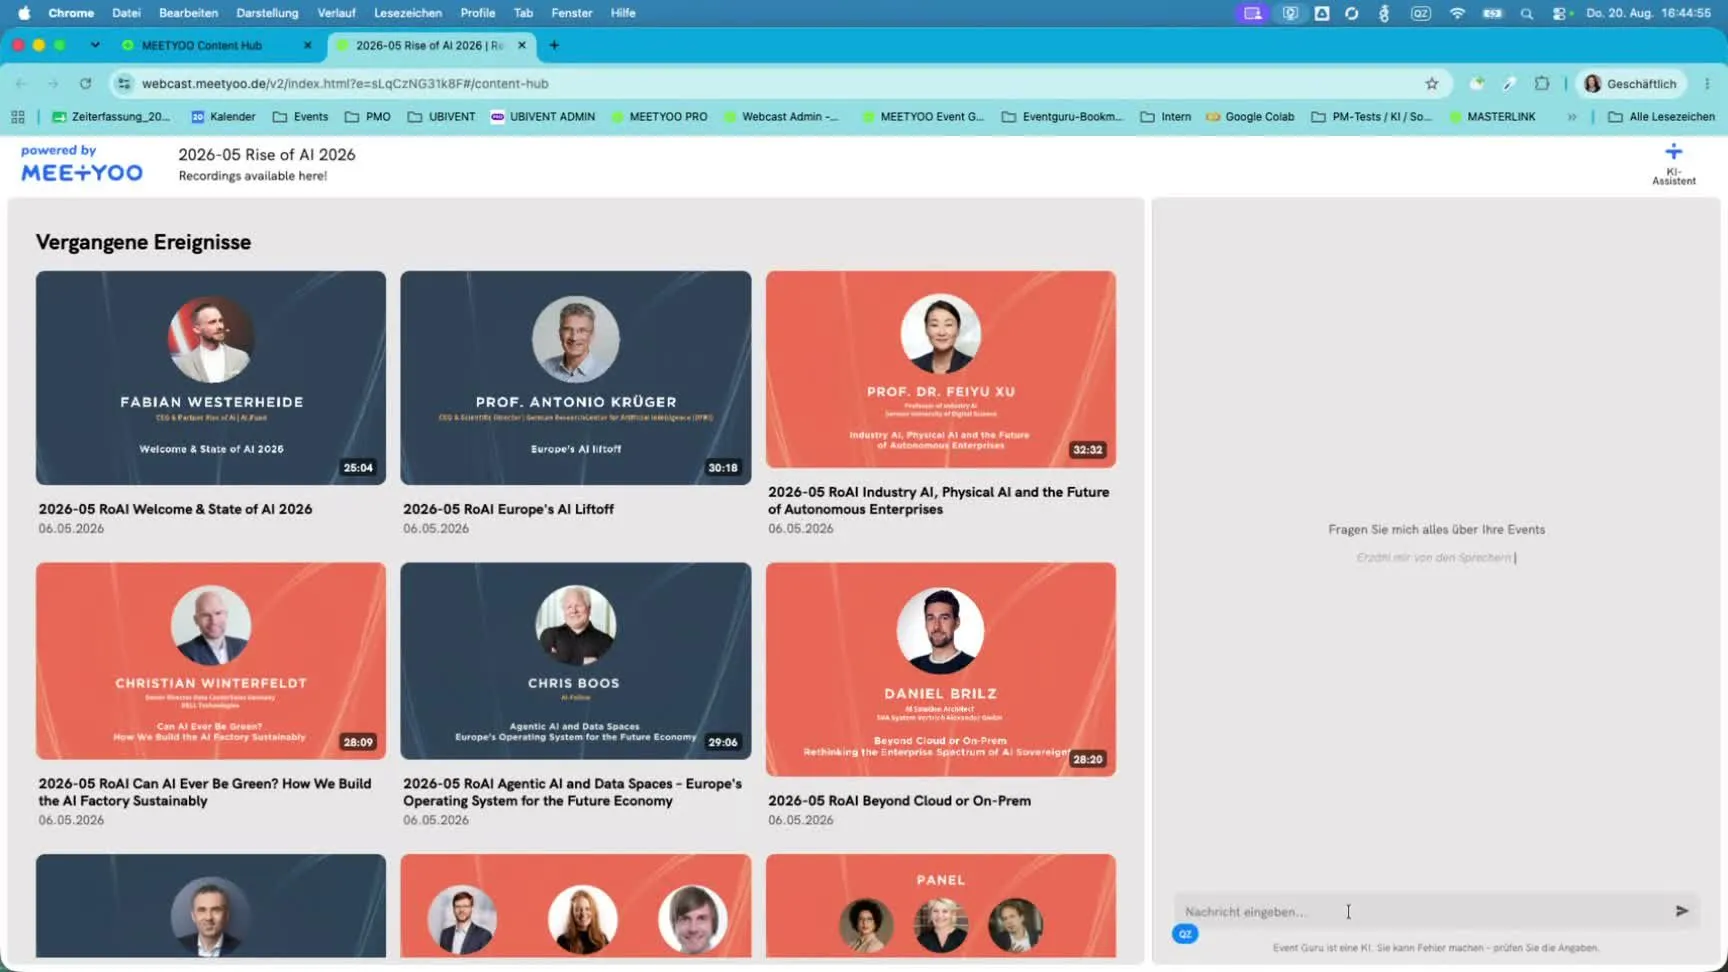This screenshot has height=972, width=1728.
Task: Open the apps grid in bookmarks bar
Action: (x=18, y=117)
